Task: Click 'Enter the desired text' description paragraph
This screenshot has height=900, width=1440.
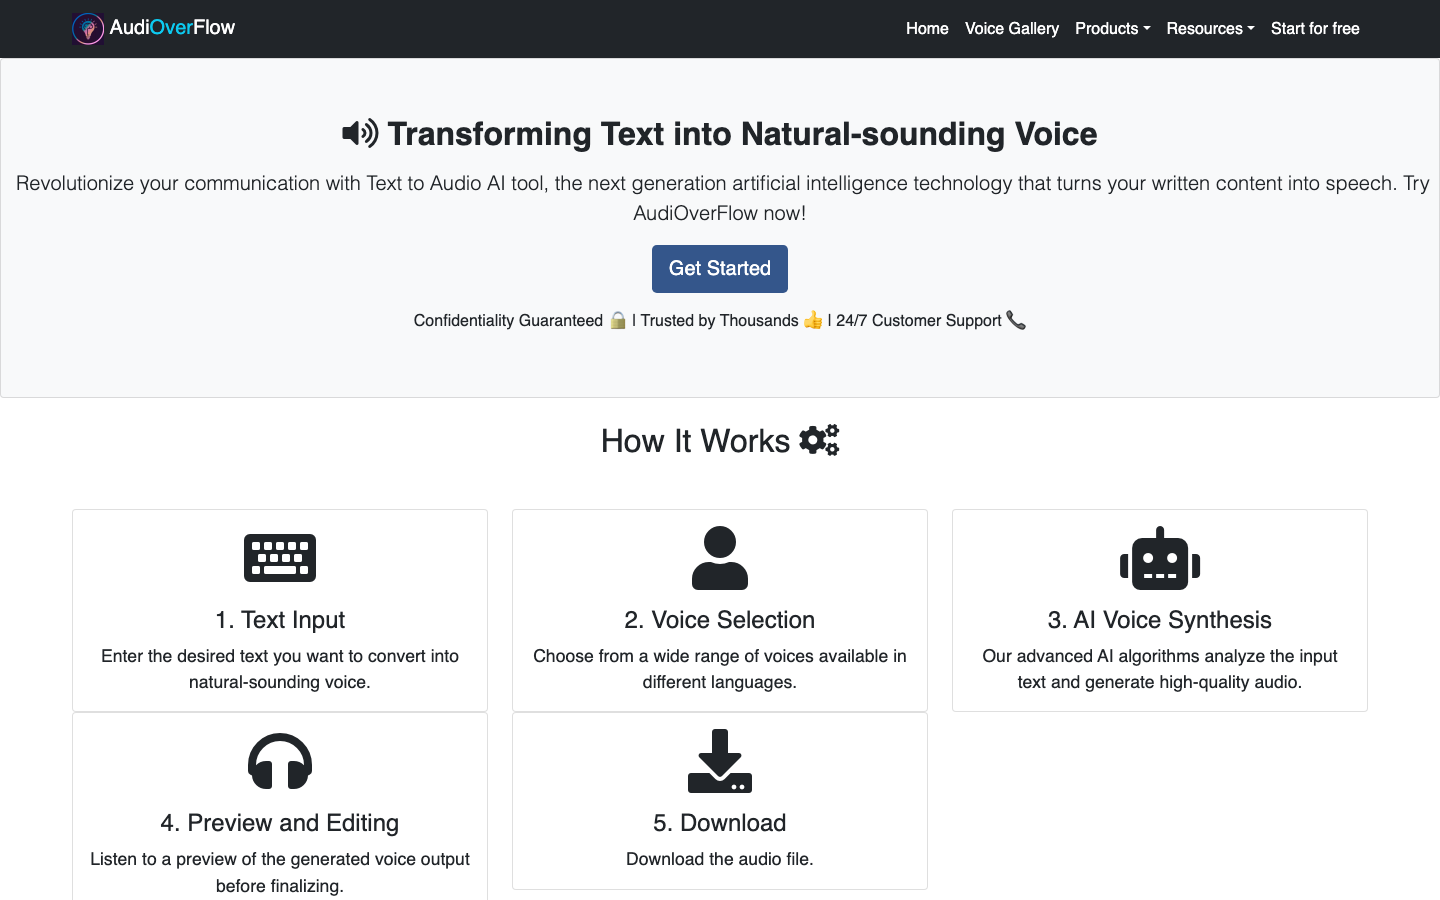Action: tap(280, 669)
